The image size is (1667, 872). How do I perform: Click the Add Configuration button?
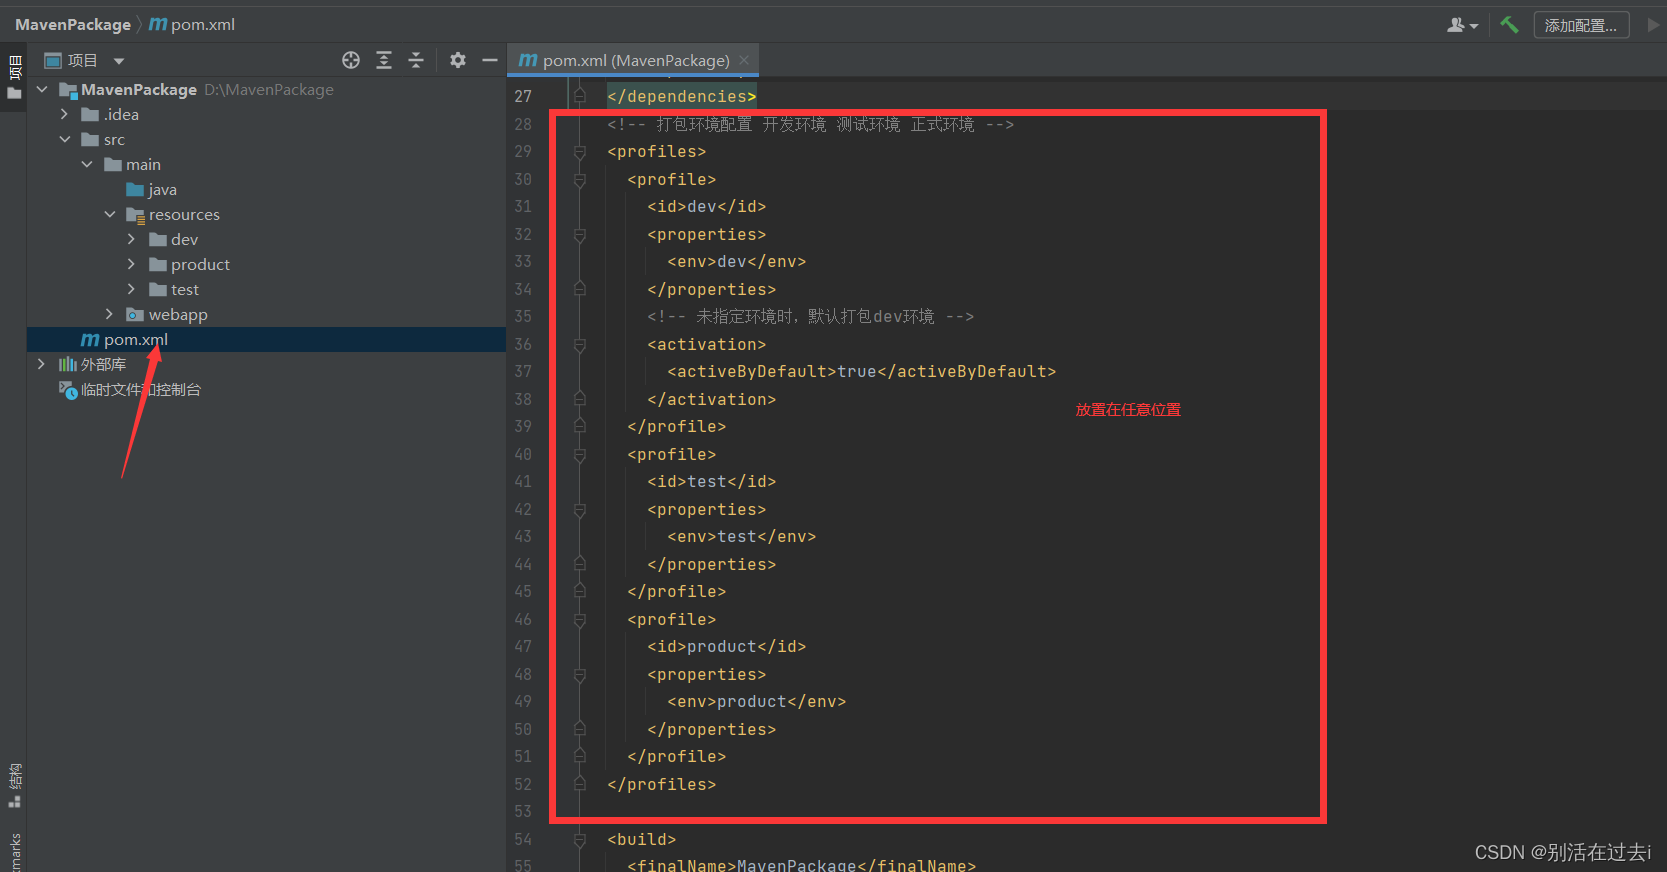click(x=1580, y=25)
